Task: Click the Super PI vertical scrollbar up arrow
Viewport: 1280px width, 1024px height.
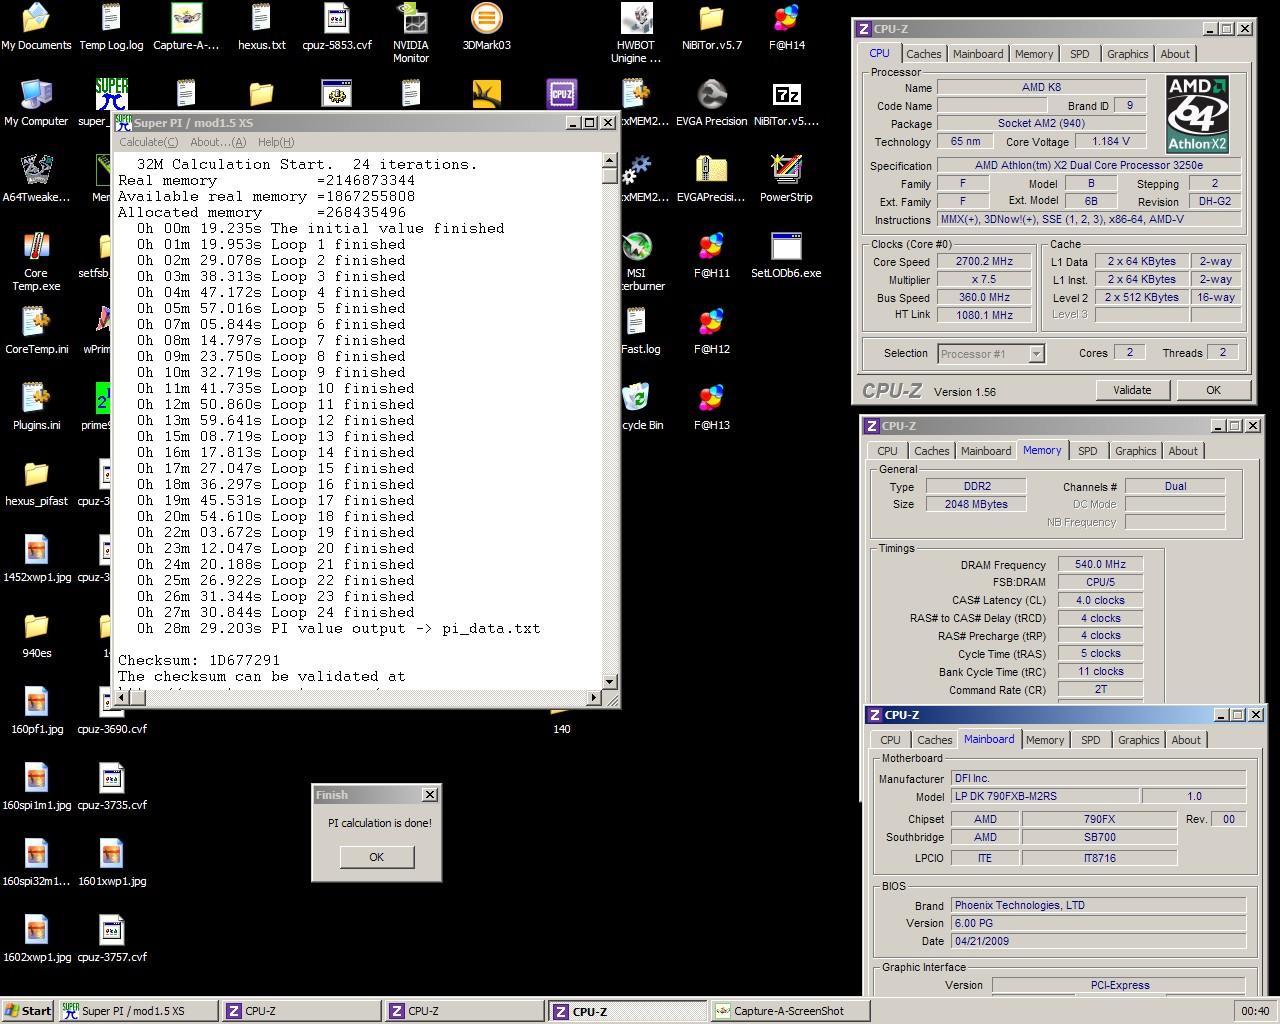Action: [609, 160]
